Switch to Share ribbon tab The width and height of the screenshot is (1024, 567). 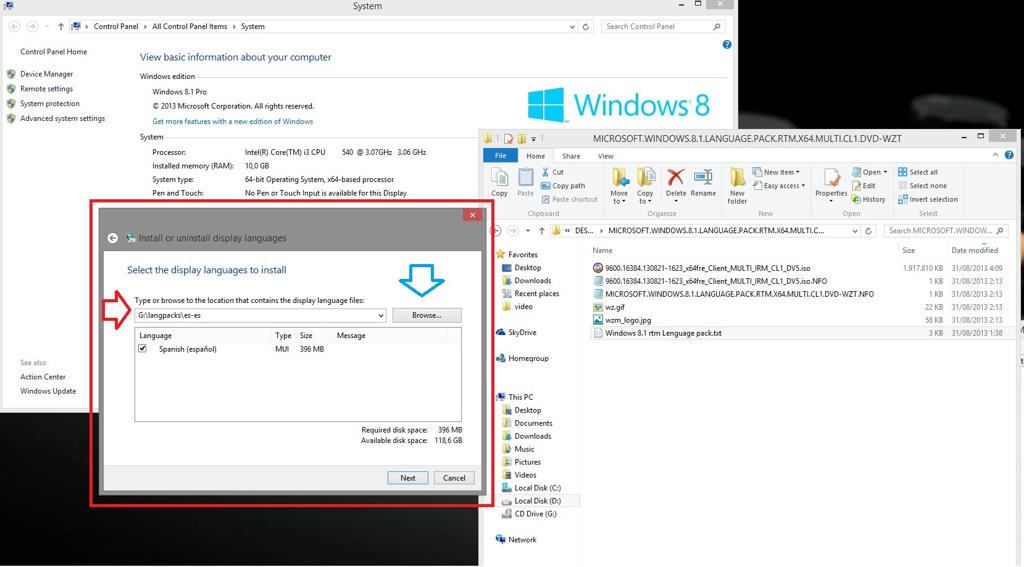click(571, 156)
